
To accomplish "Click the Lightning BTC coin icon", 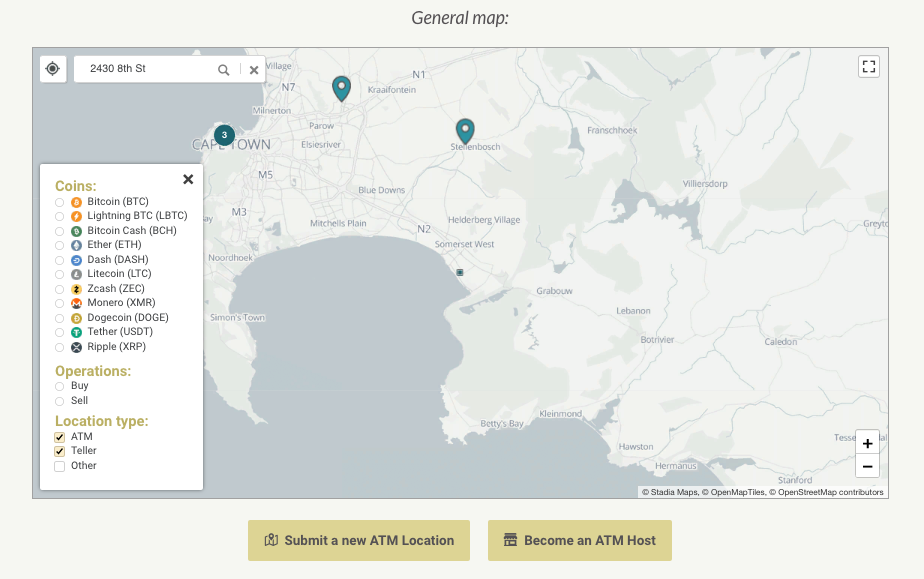I will tap(77, 217).
